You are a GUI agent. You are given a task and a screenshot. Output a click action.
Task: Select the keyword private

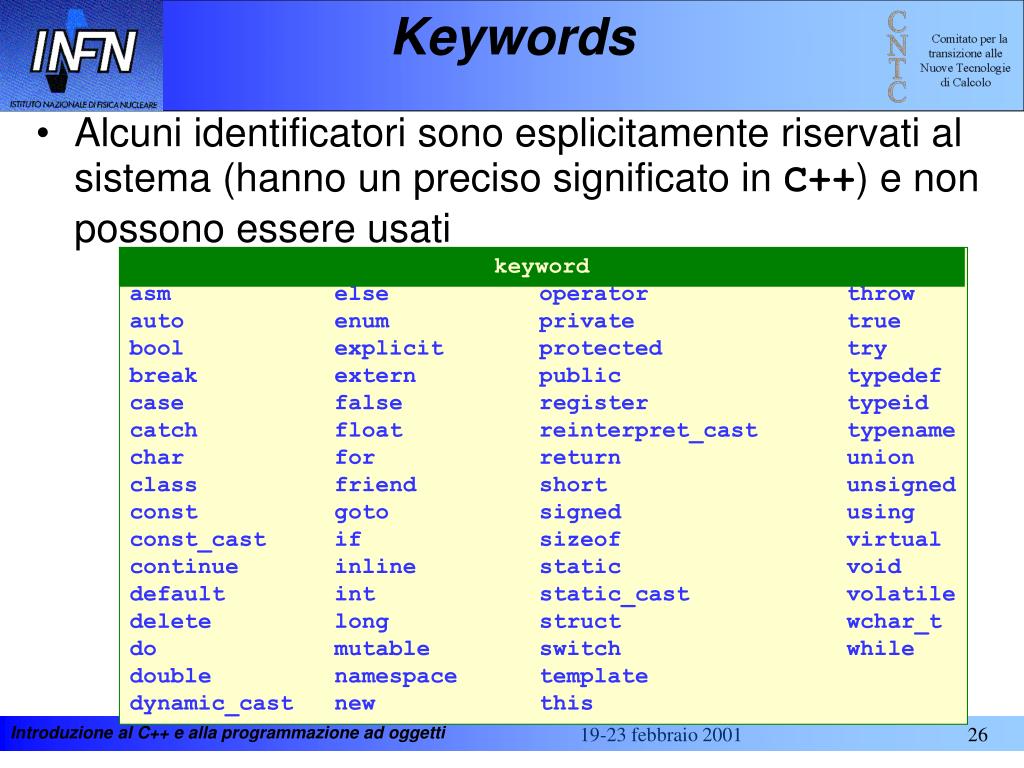pos(586,323)
